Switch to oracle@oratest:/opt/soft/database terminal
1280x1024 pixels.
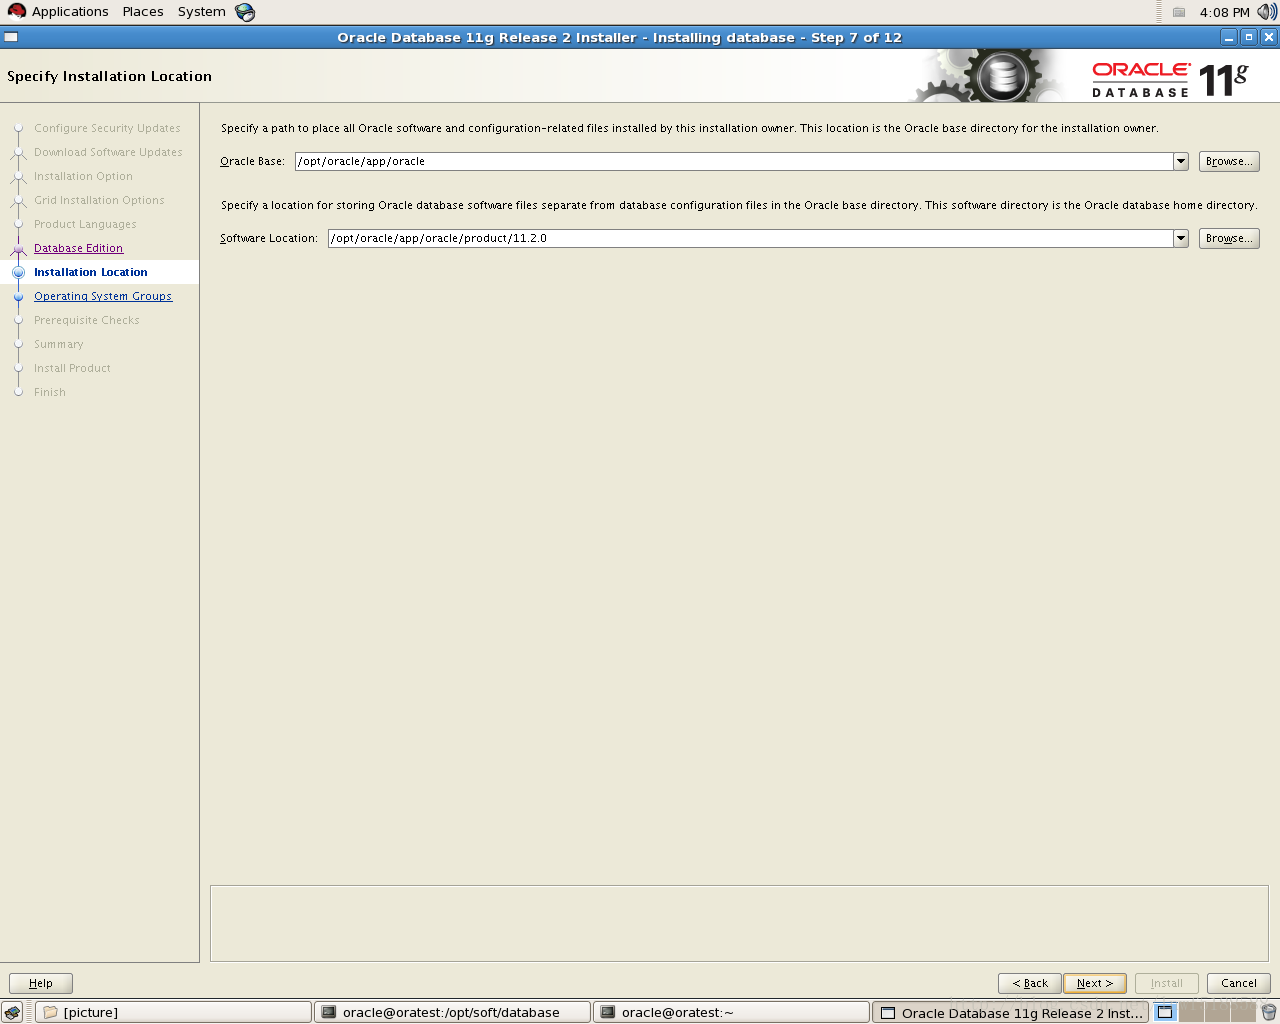tap(452, 1012)
